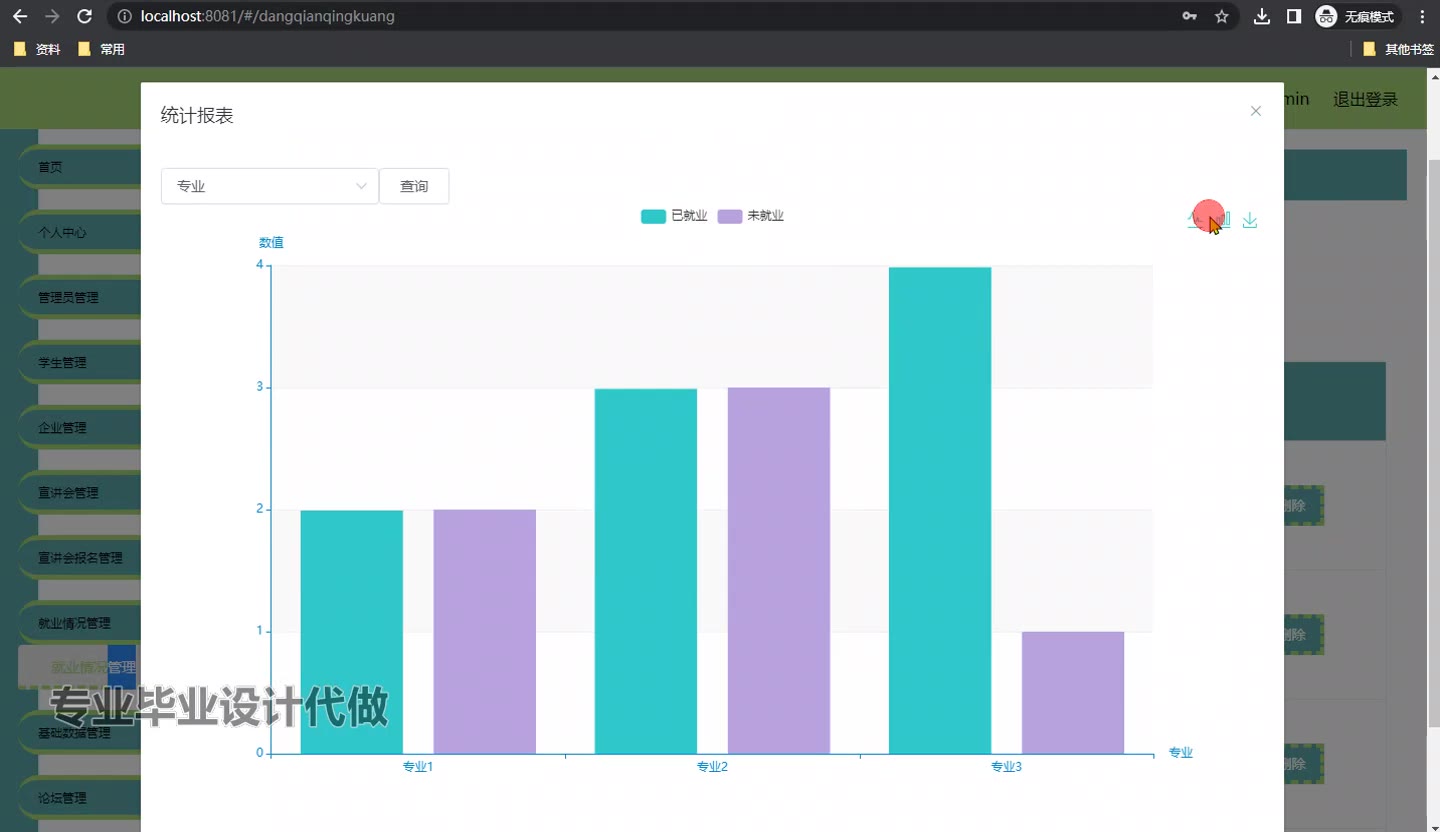Click the 查询 button
1440x832 pixels.
point(414,186)
